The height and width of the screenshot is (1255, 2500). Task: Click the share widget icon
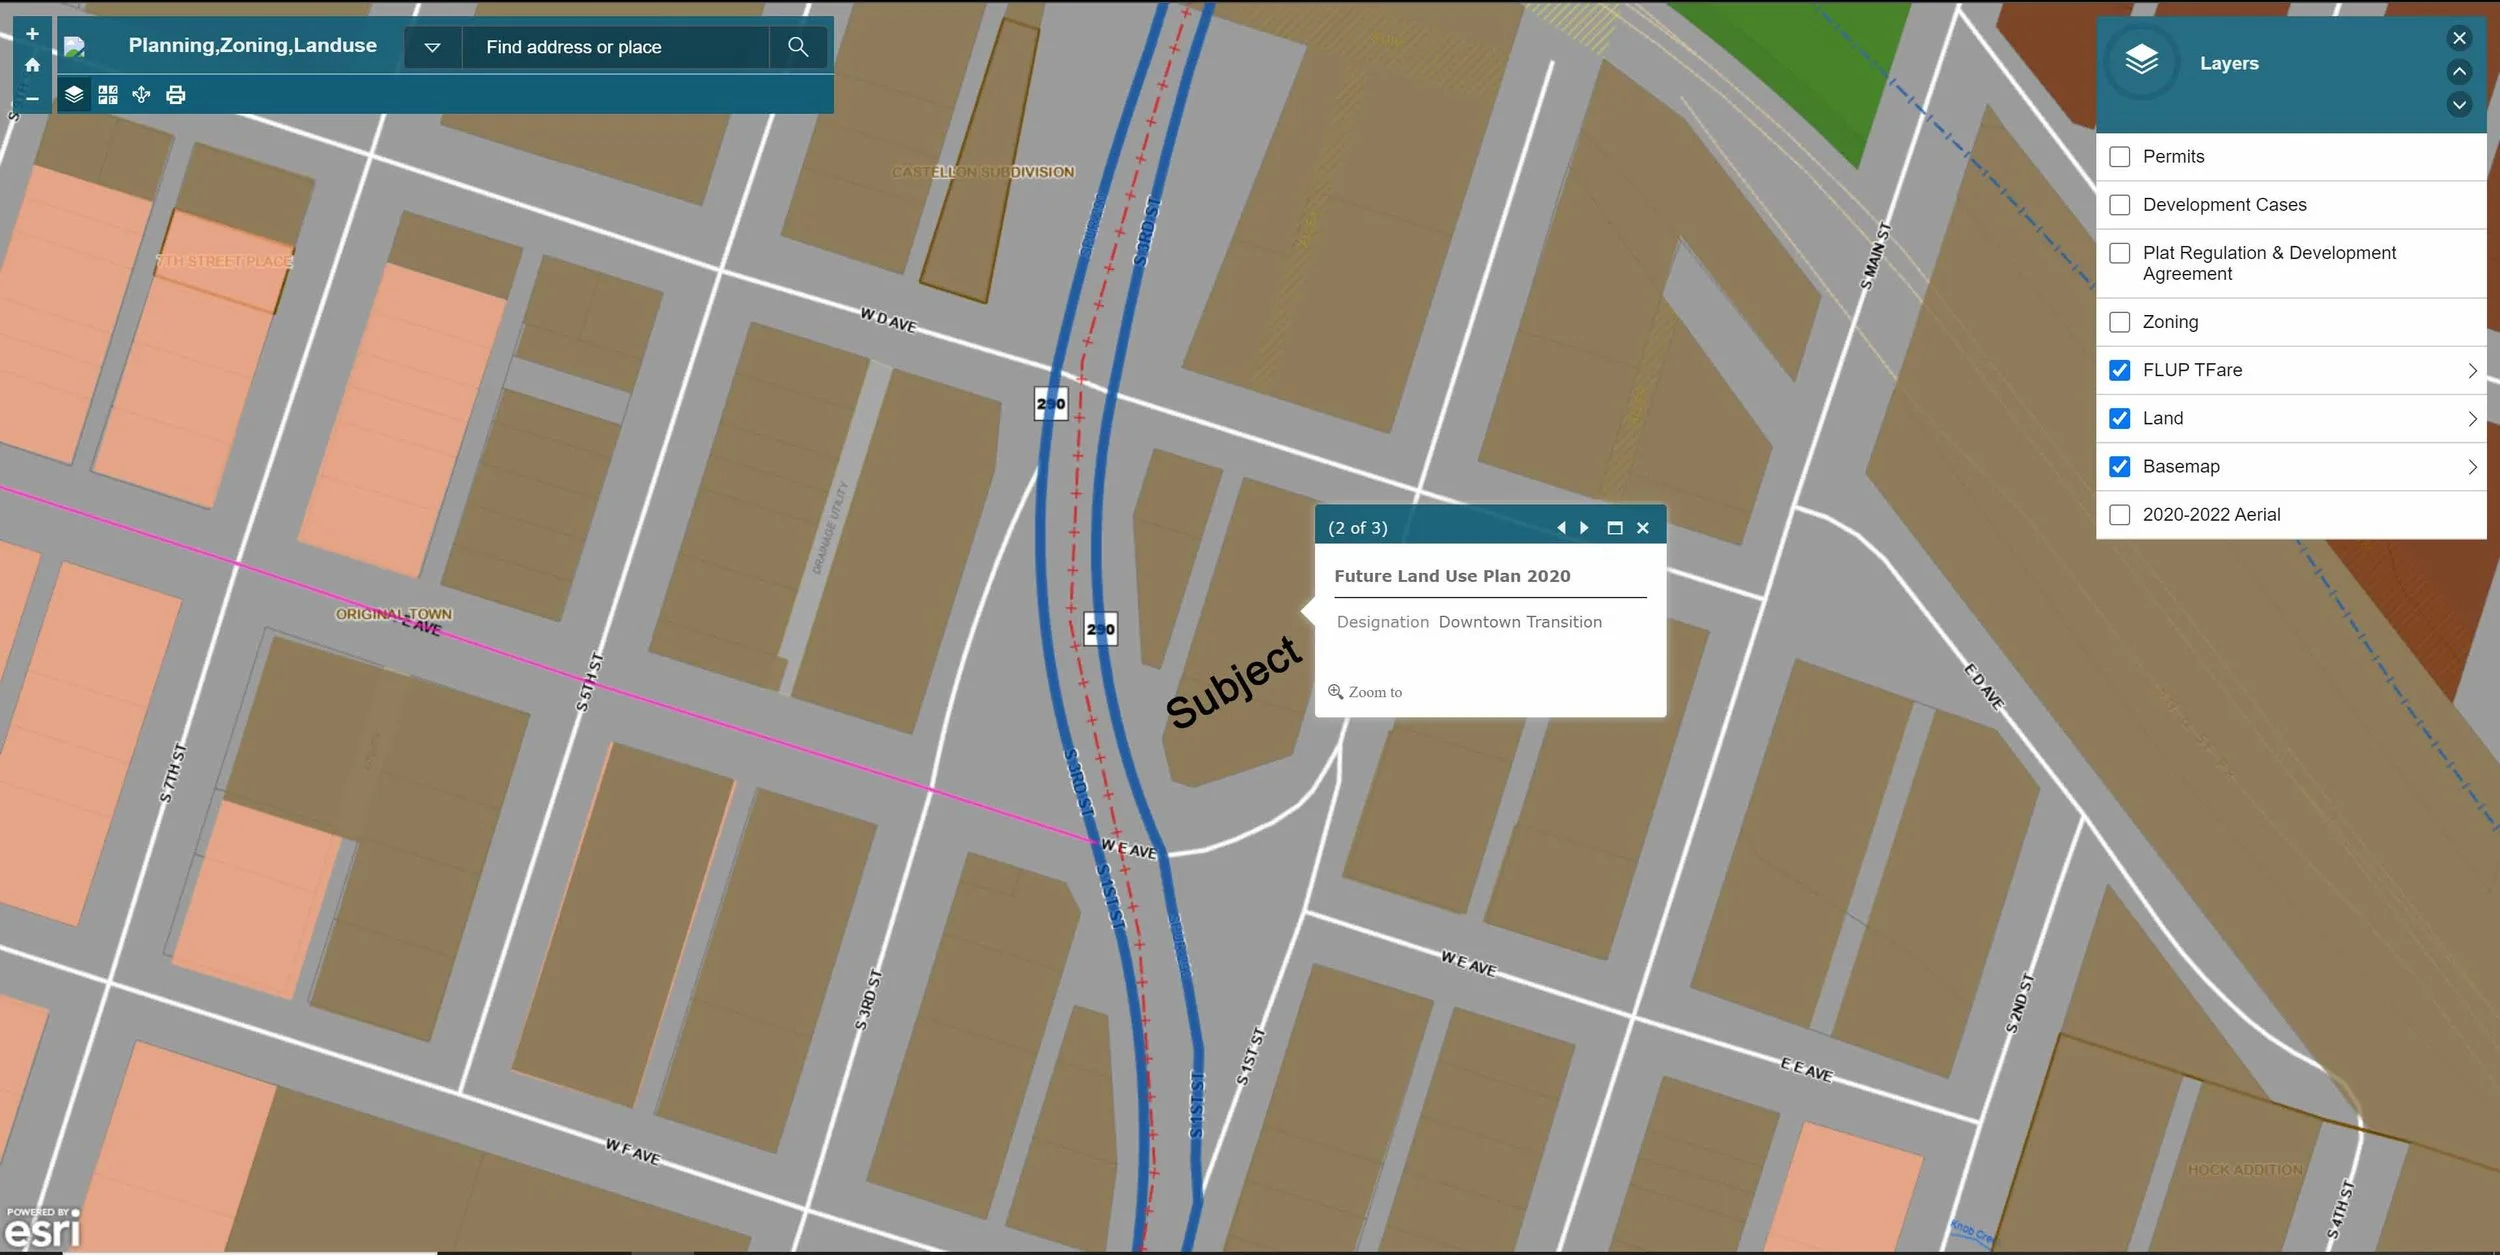point(141,95)
